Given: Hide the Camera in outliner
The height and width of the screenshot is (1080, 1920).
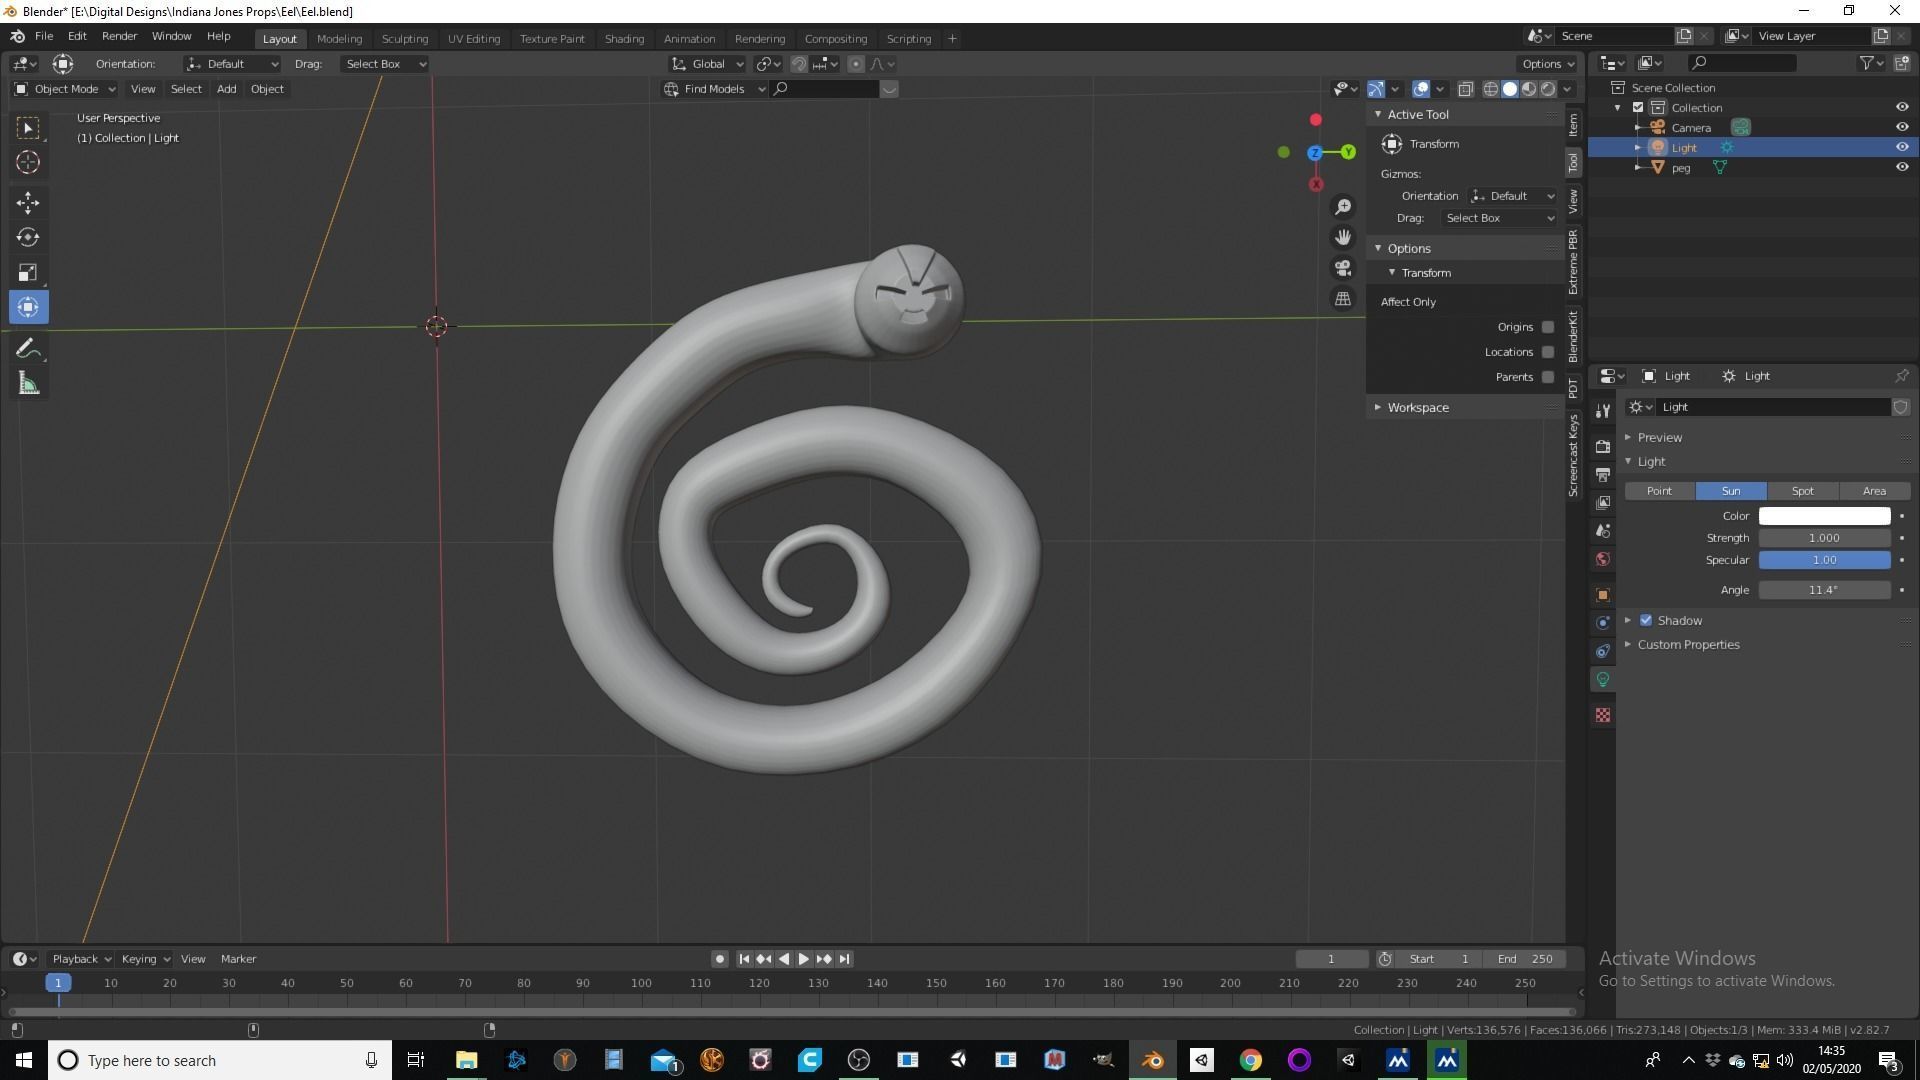Looking at the screenshot, I should [x=1902, y=127].
